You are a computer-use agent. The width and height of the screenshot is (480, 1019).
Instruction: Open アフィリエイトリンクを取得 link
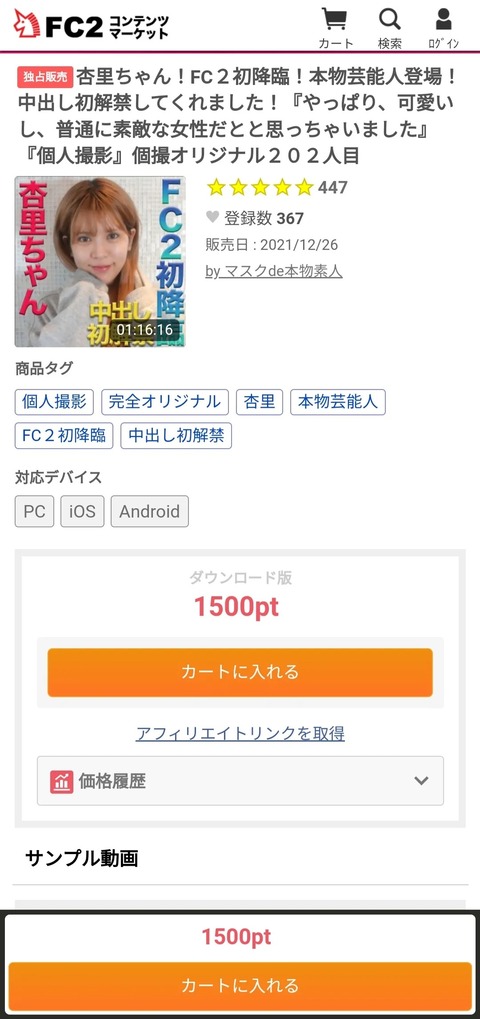point(240,734)
